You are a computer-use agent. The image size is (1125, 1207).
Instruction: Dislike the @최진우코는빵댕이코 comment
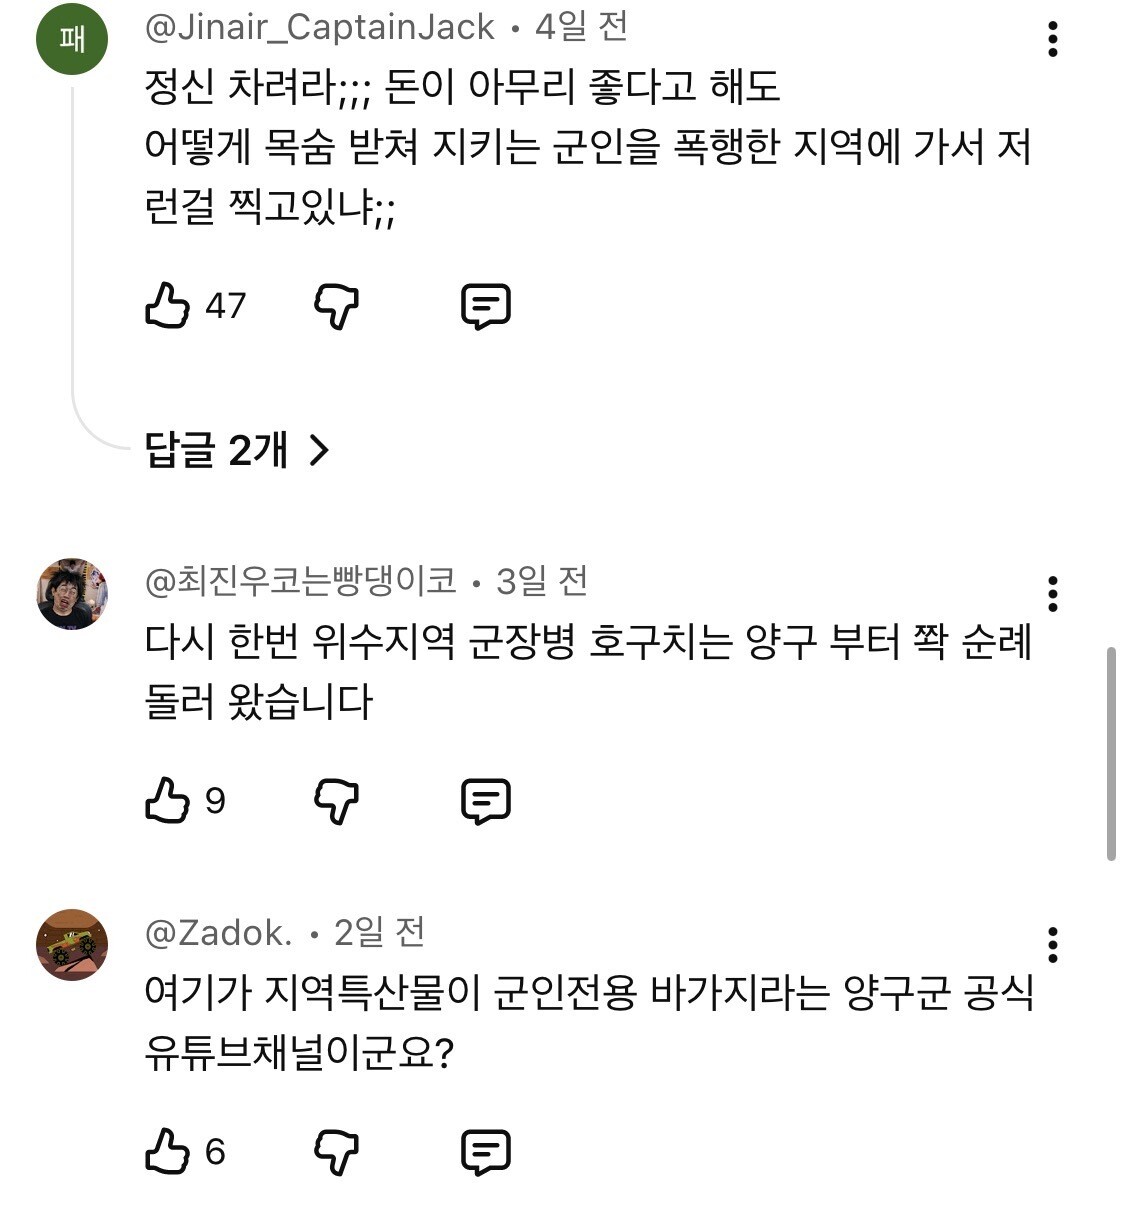tap(336, 801)
